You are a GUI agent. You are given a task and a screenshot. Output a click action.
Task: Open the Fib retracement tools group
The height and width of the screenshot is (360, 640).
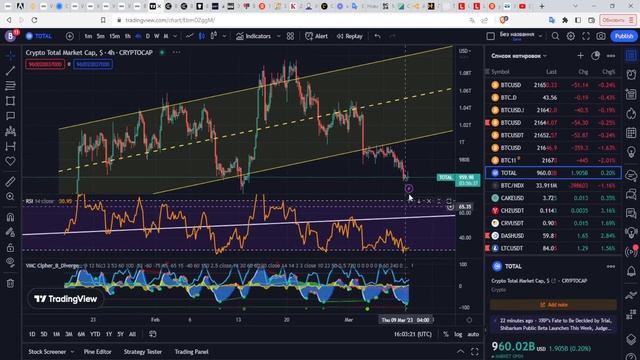[10, 86]
